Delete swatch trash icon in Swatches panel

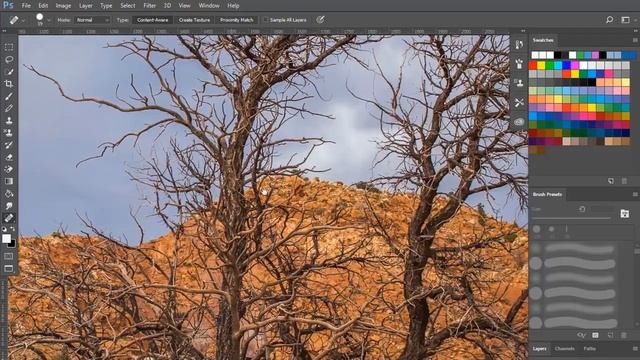point(624,181)
